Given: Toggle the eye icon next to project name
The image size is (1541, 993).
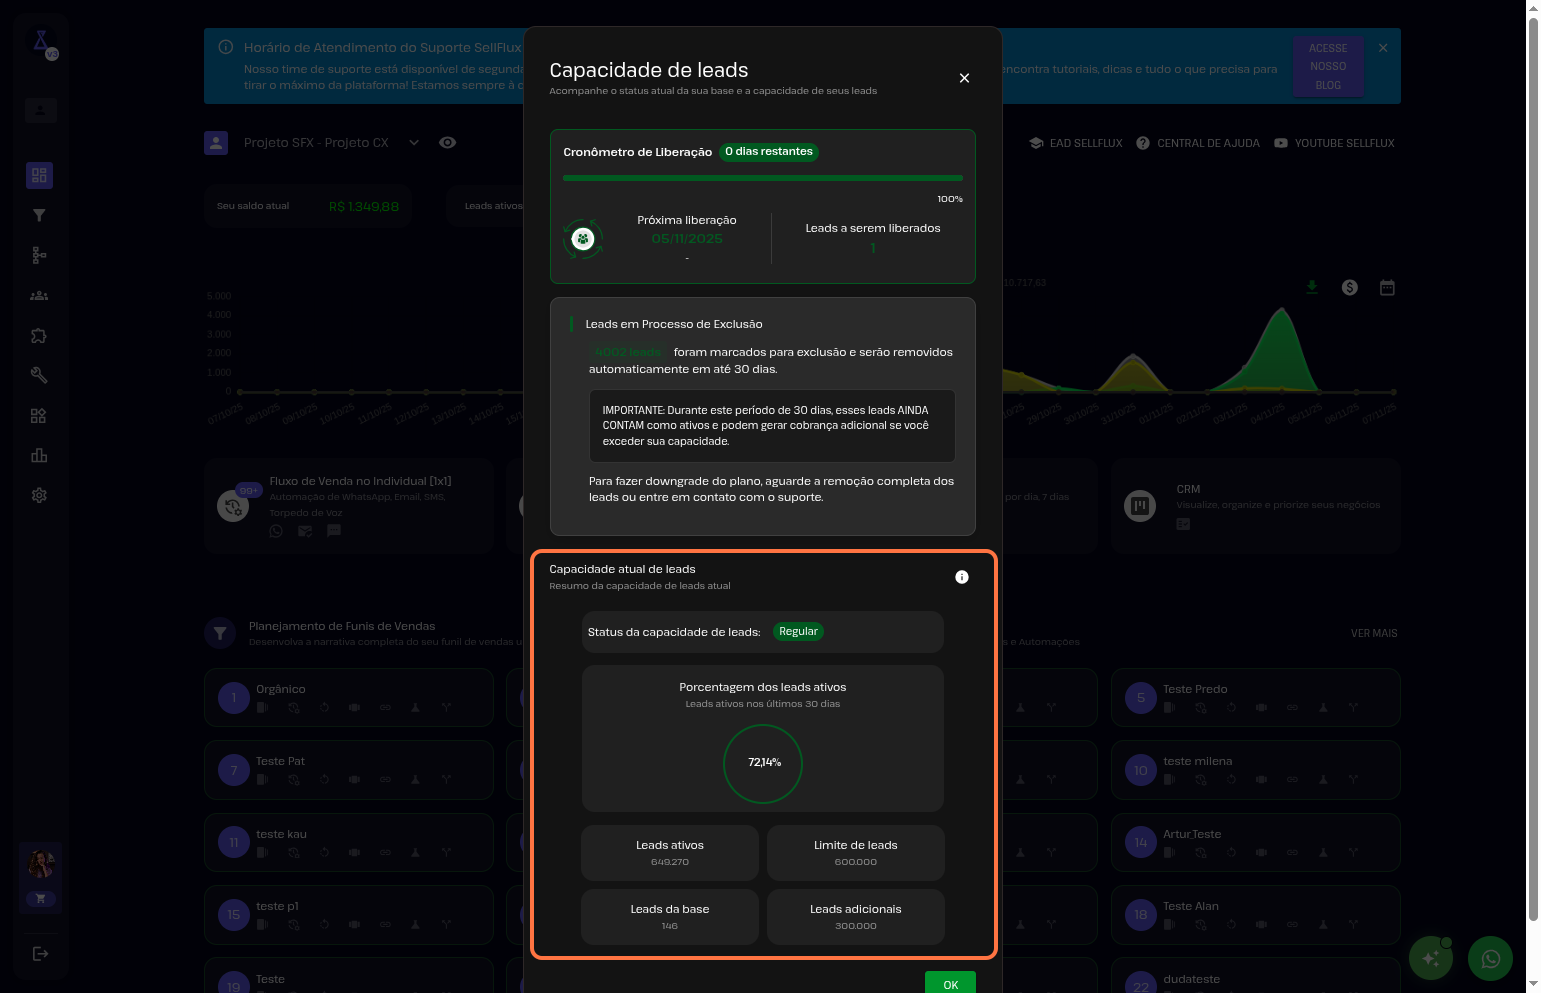Looking at the screenshot, I should 448,143.
